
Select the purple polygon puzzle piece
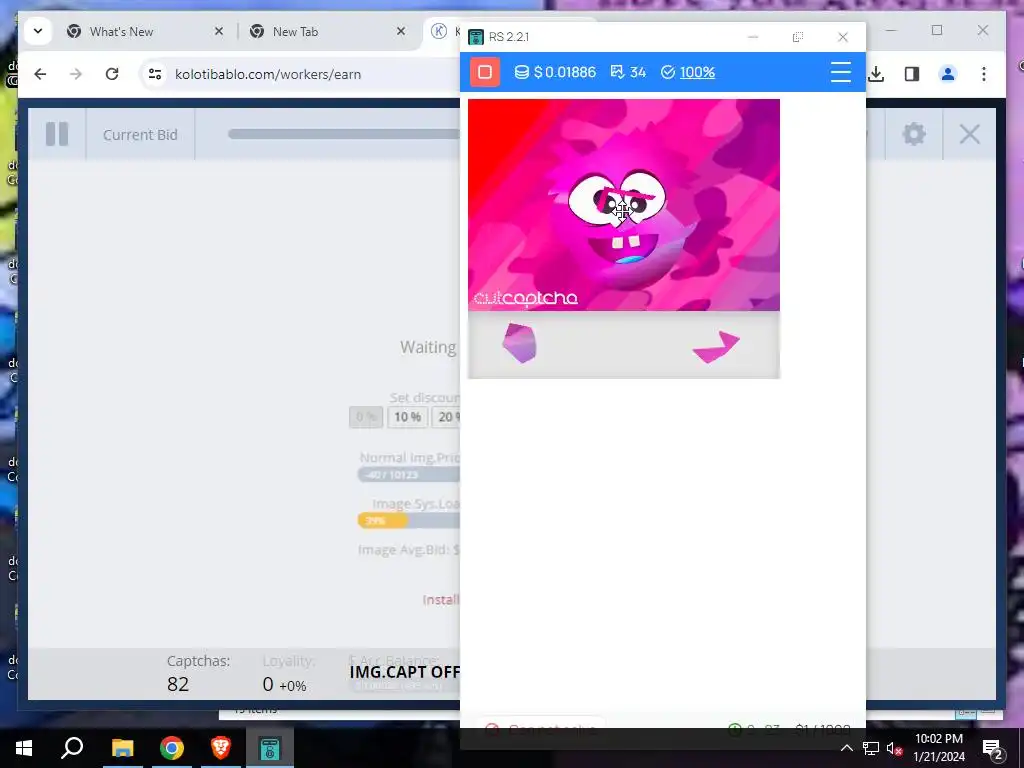point(520,343)
